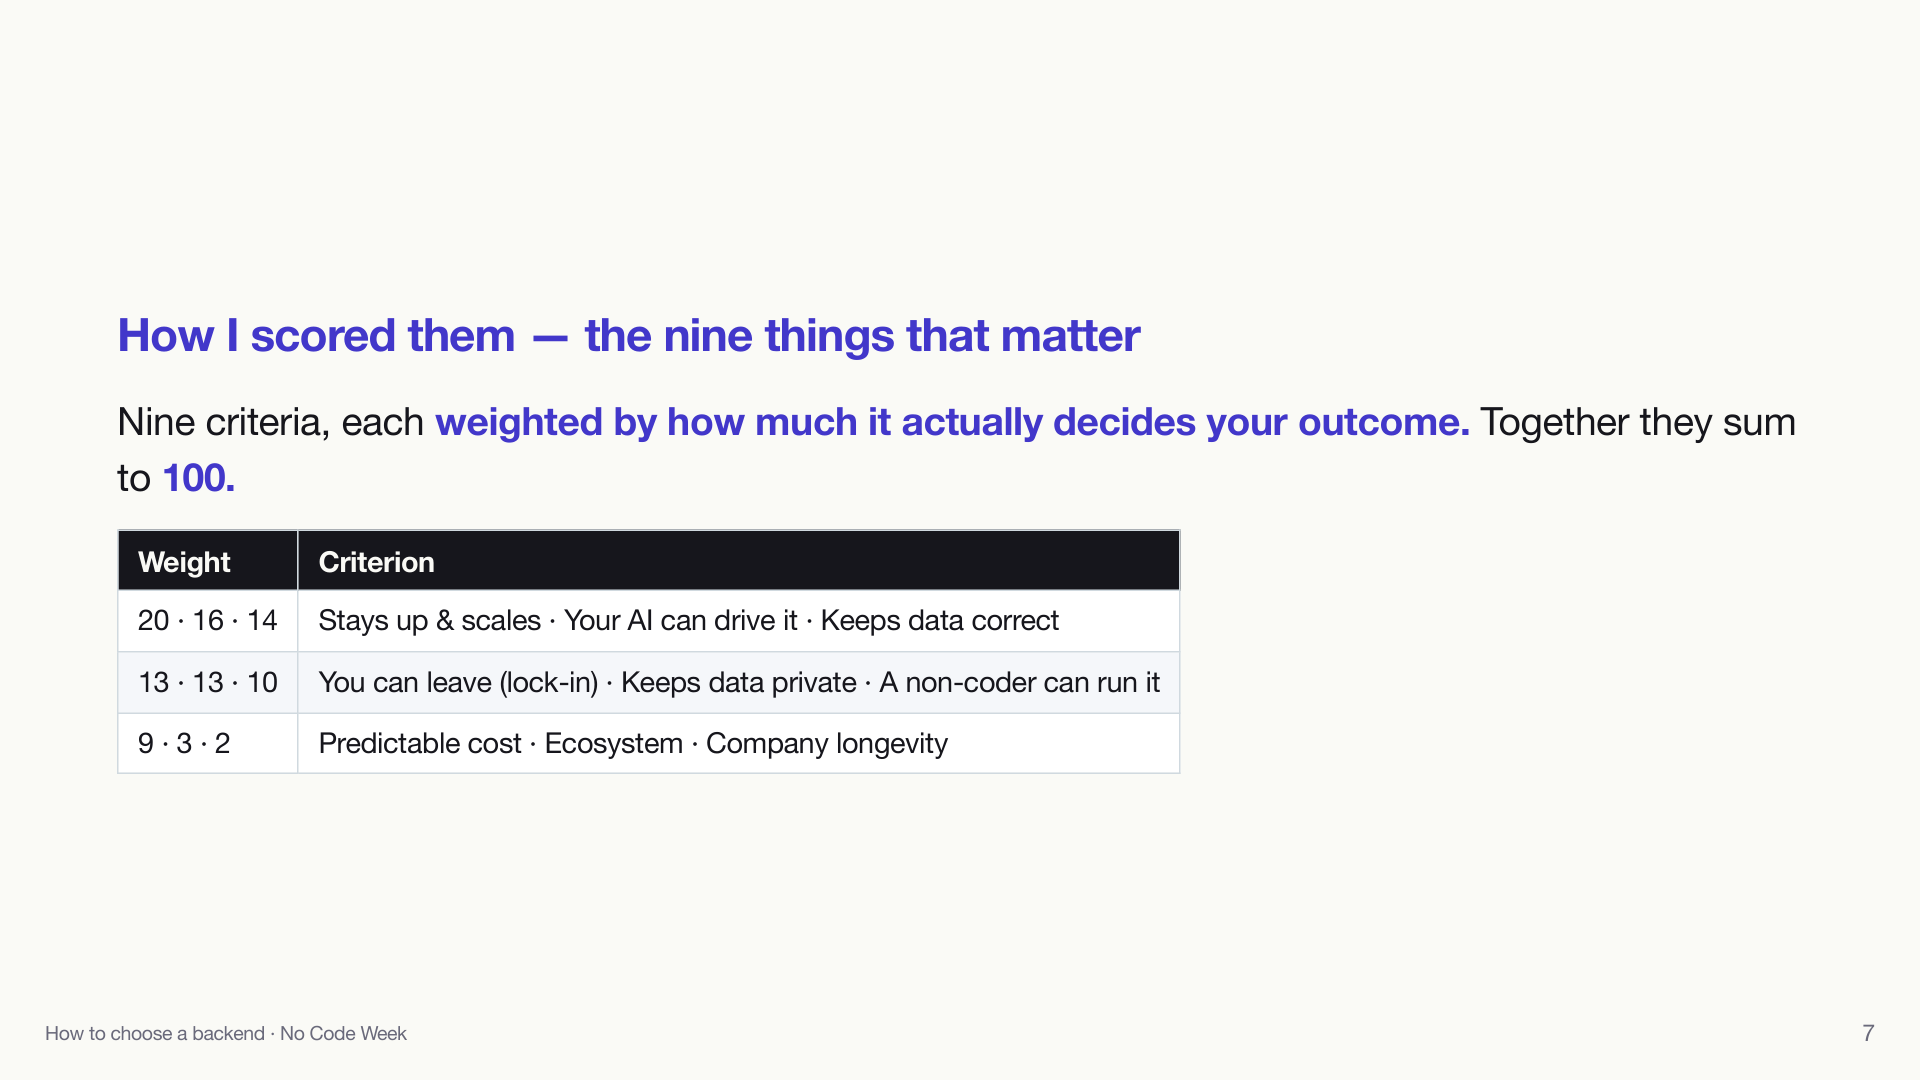Click the slide title about nine things

pos(628,335)
